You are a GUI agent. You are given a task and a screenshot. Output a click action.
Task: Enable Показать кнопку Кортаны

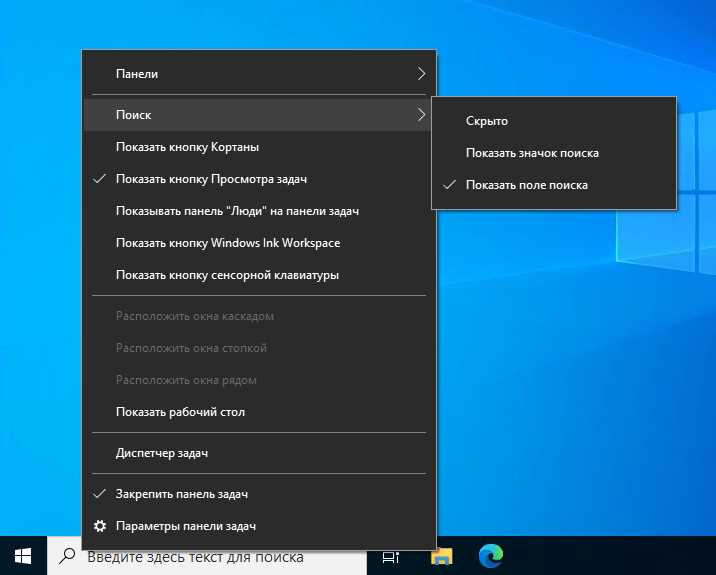259,147
